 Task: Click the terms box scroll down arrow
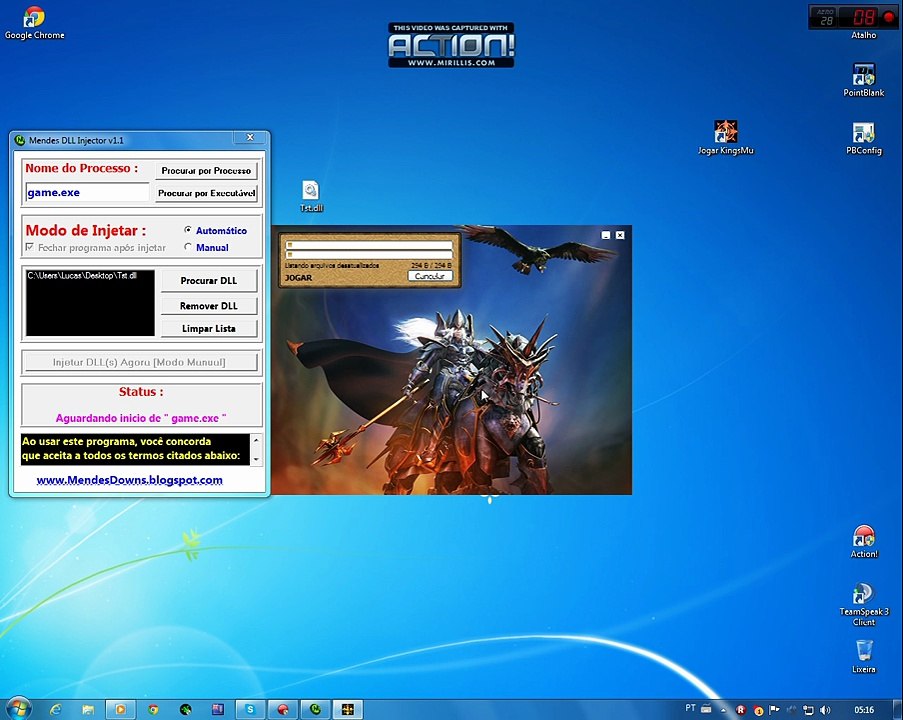pyautogui.click(x=256, y=459)
